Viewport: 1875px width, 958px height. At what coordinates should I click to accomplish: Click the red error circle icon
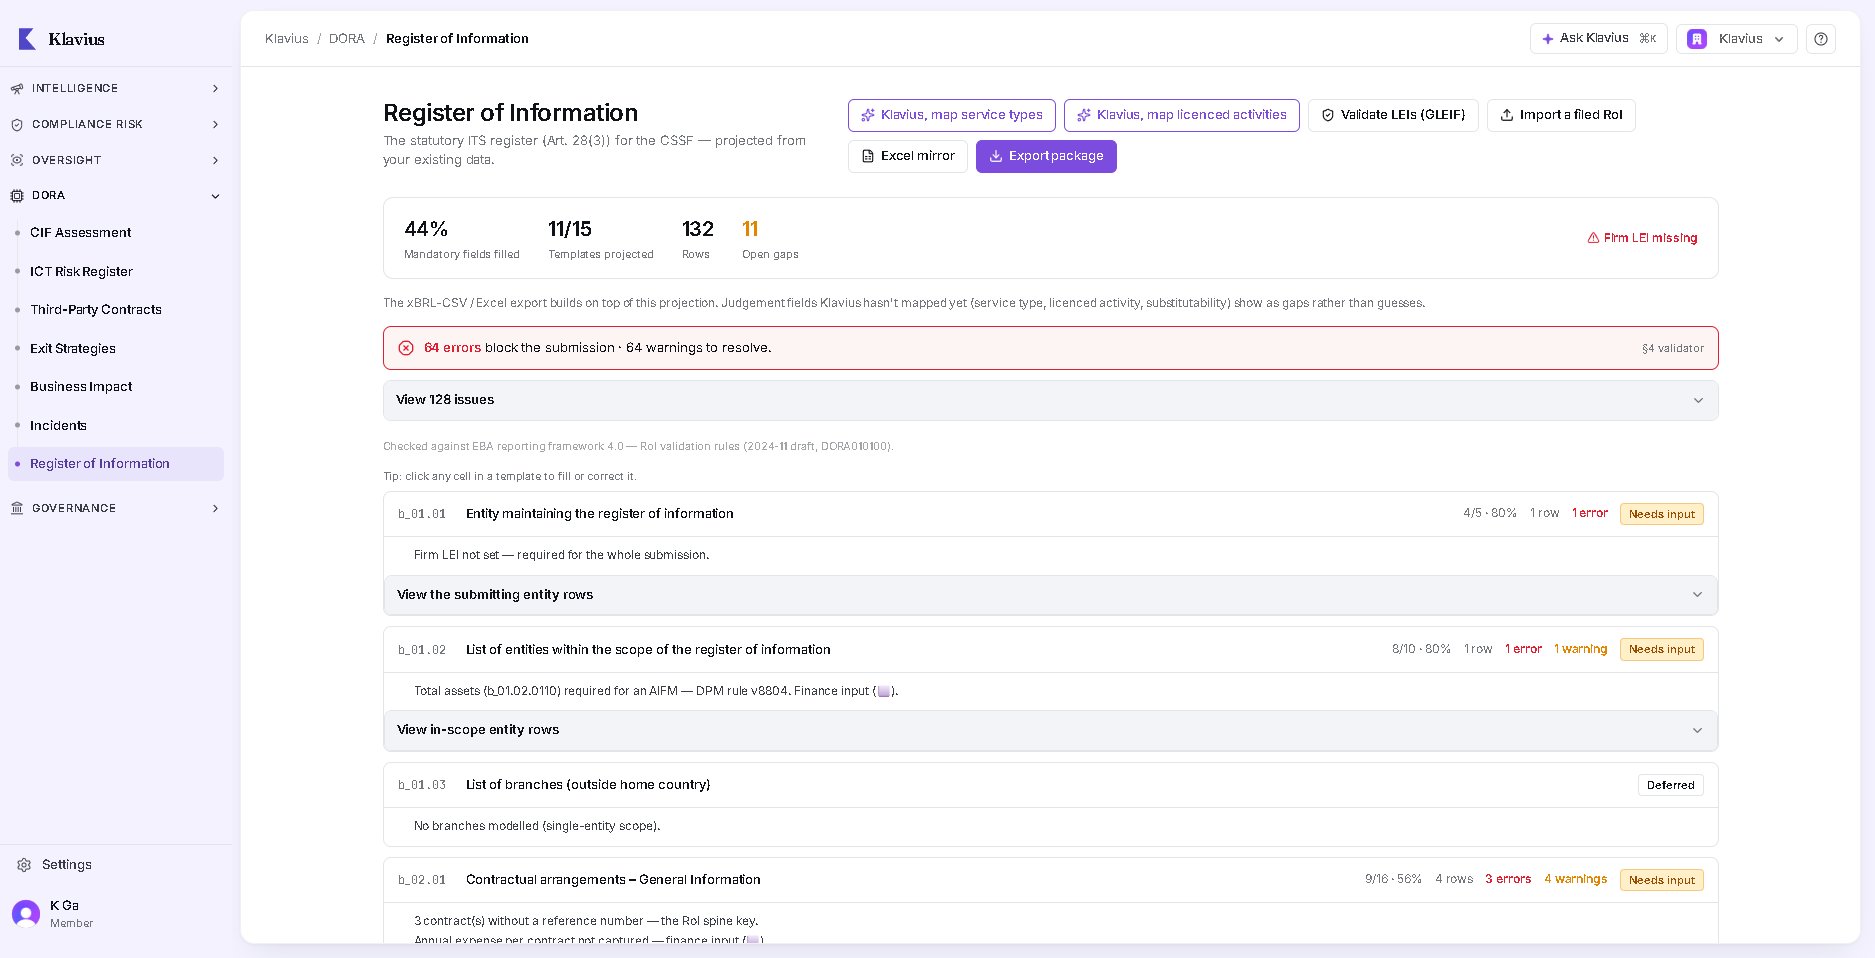click(x=406, y=348)
